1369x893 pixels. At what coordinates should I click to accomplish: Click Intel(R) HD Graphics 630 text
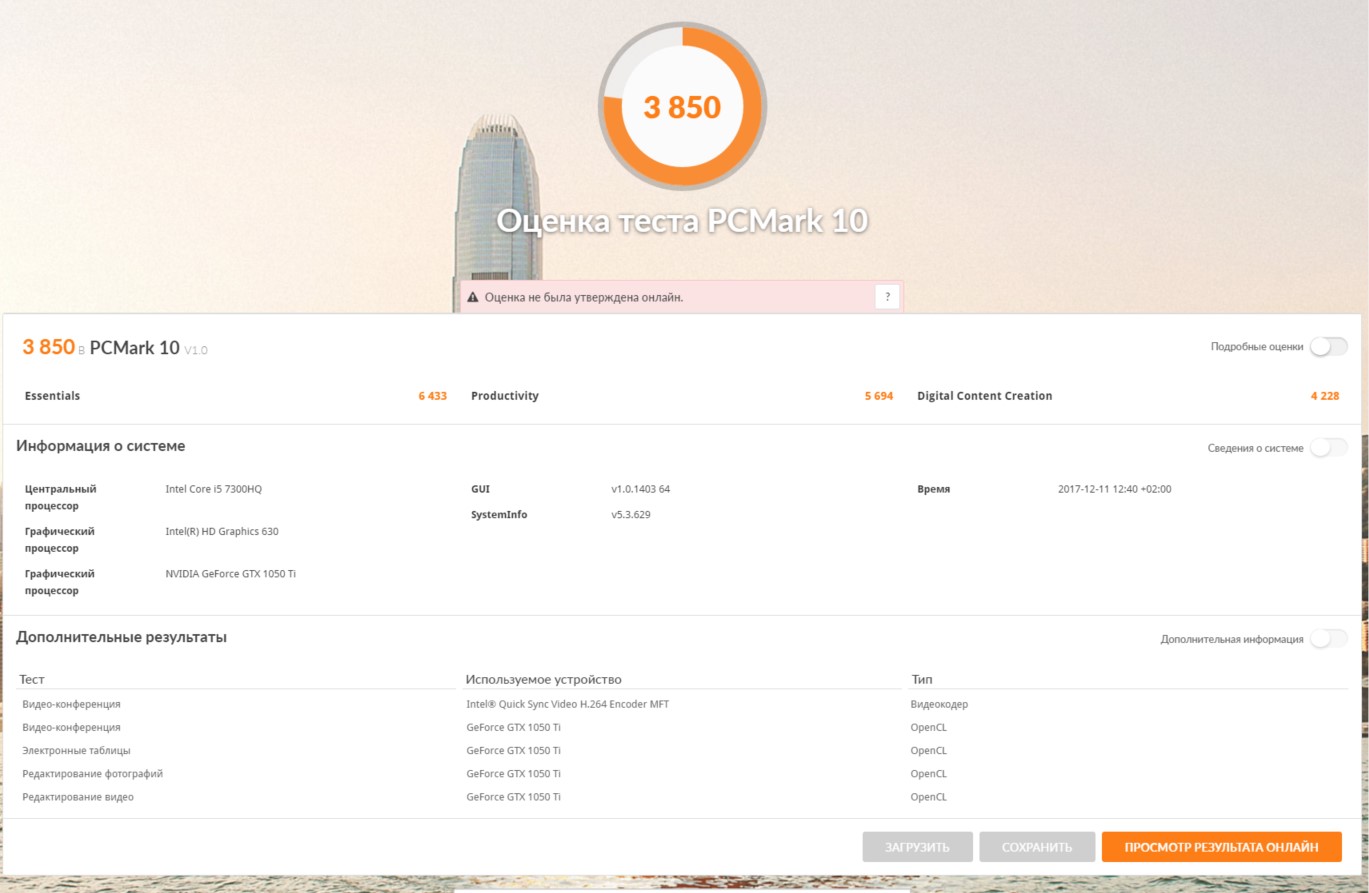coord(222,531)
